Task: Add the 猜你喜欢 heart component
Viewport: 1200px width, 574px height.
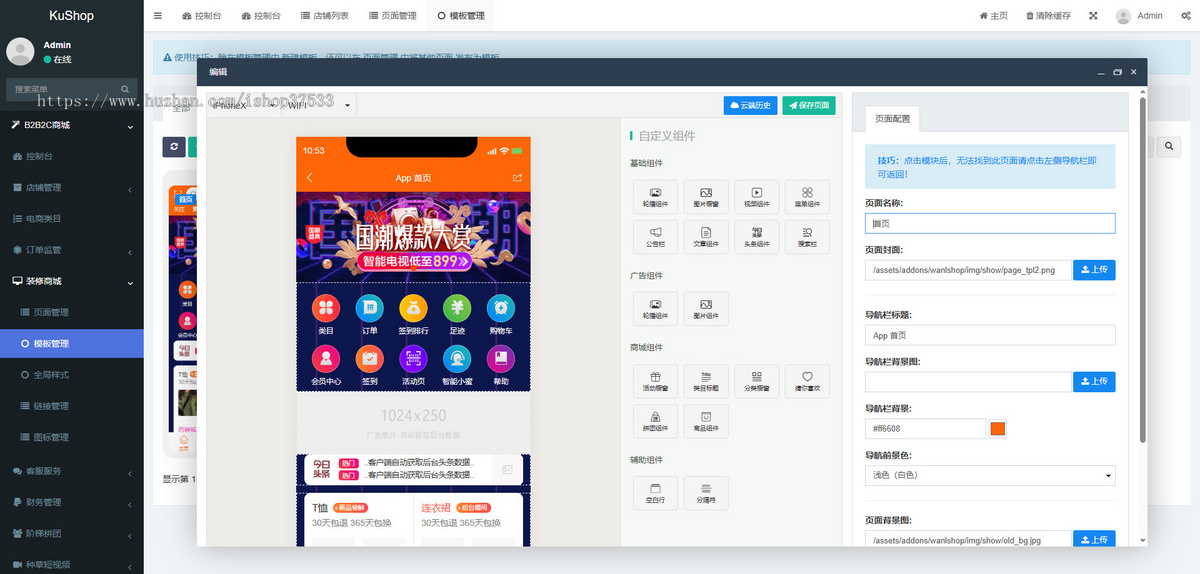Action: tap(807, 381)
